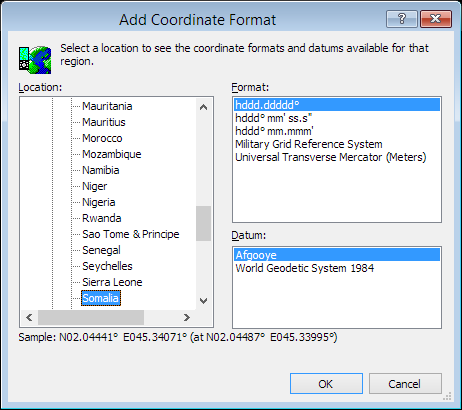
Task: Click location list scroll up arrow
Action: (x=203, y=107)
